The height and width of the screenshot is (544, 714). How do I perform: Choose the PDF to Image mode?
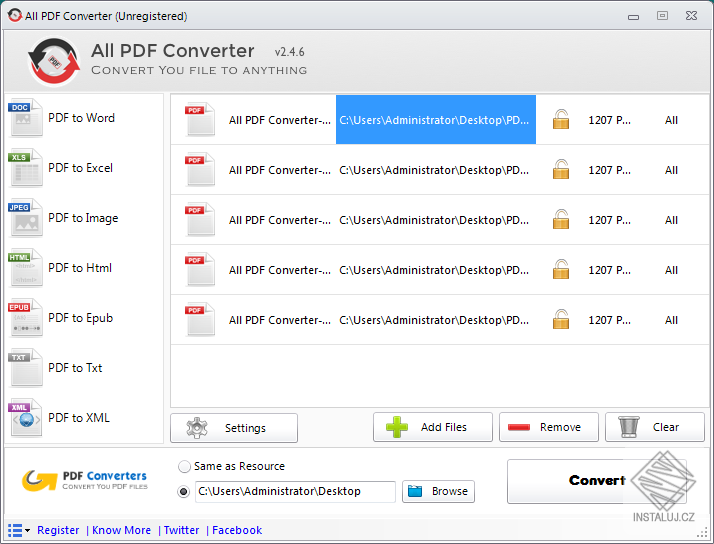pos(83,219)
